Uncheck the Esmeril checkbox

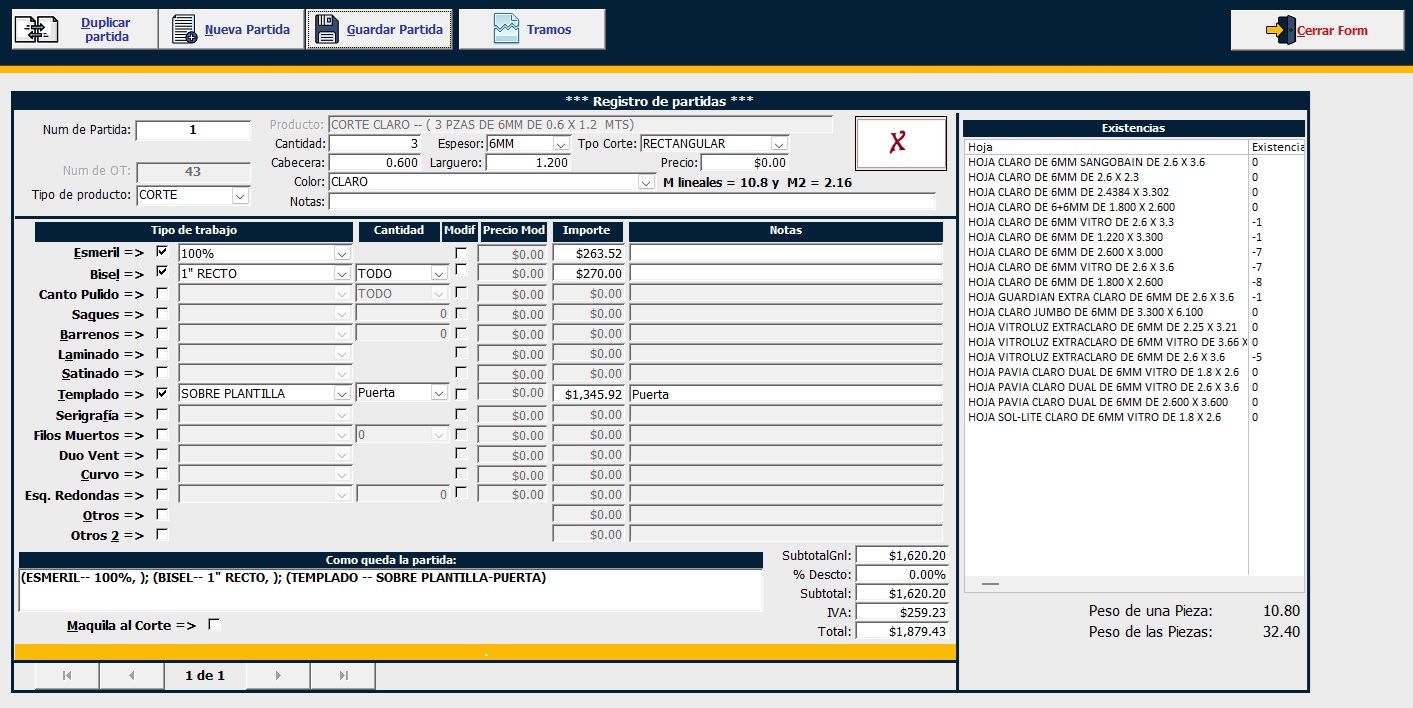pyautogui.click(x=162, y=253)
